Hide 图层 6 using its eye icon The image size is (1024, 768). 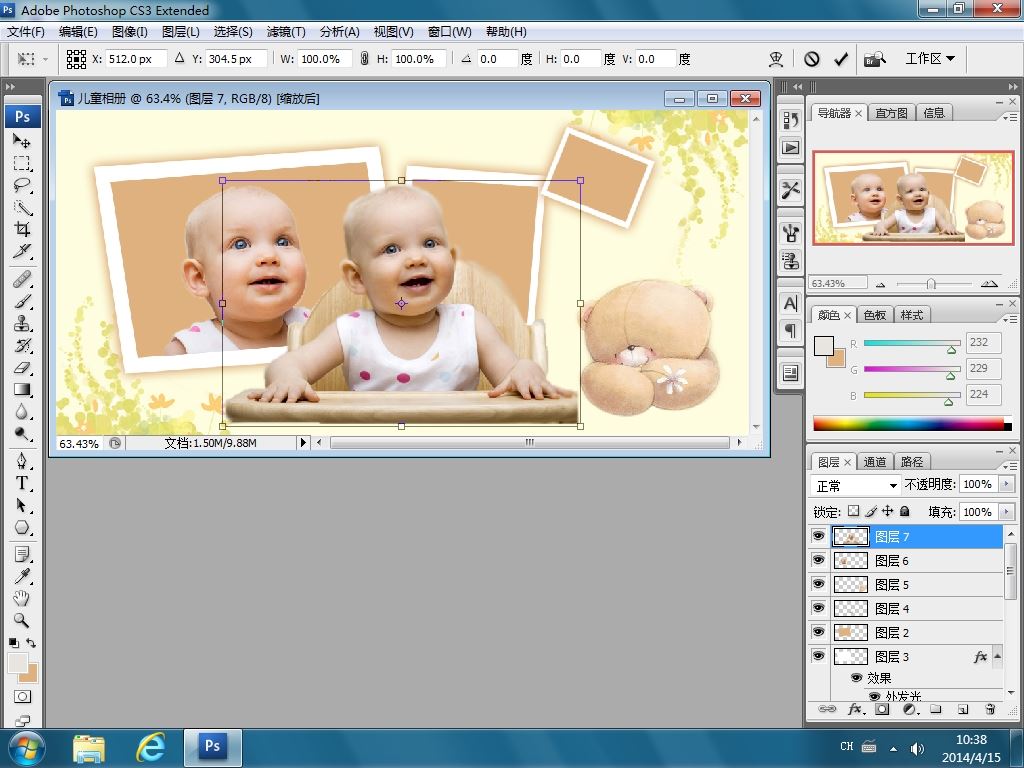(x=819, y=560)
